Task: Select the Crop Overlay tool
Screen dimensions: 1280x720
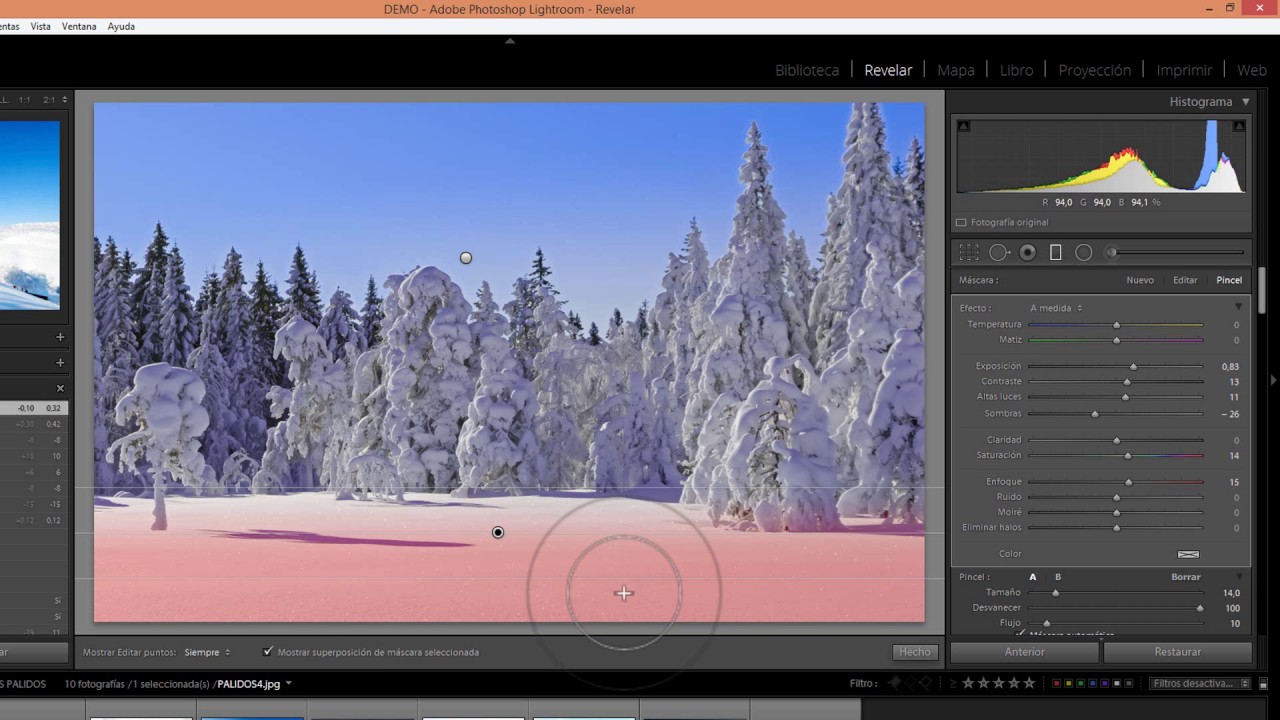Action: (969, 253)
